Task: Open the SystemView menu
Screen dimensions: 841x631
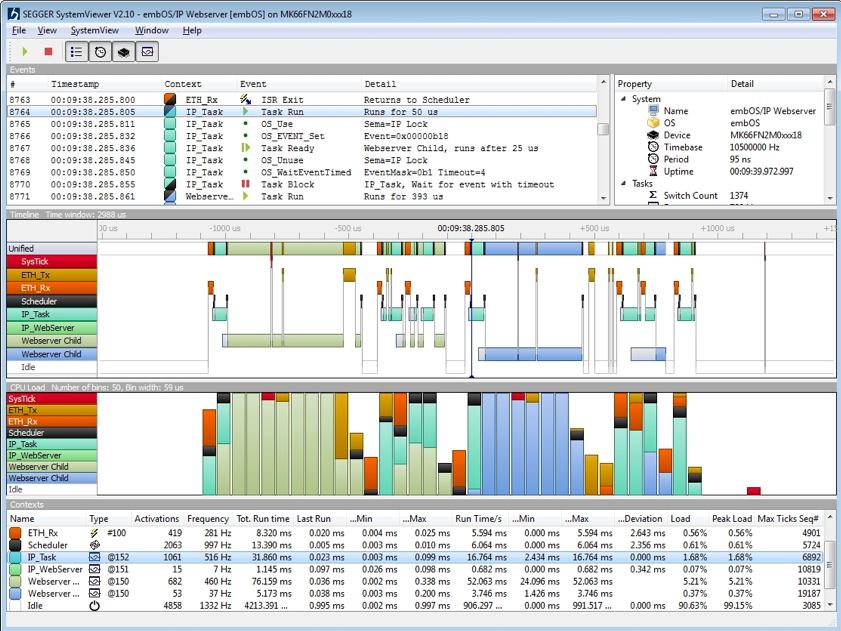Action: coord(94,30)
